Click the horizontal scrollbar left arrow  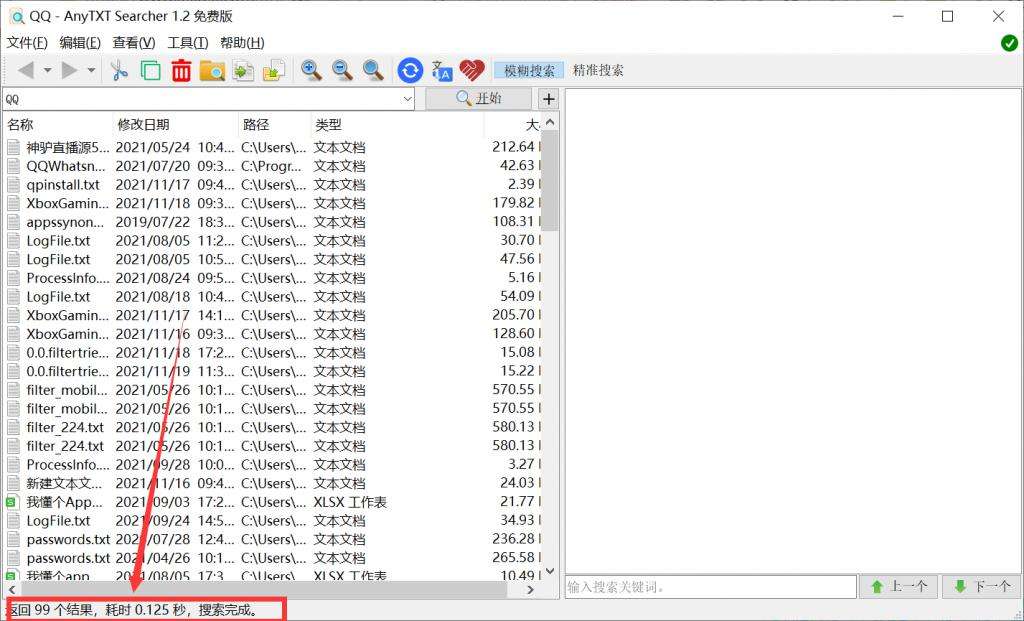pos(12,590)
